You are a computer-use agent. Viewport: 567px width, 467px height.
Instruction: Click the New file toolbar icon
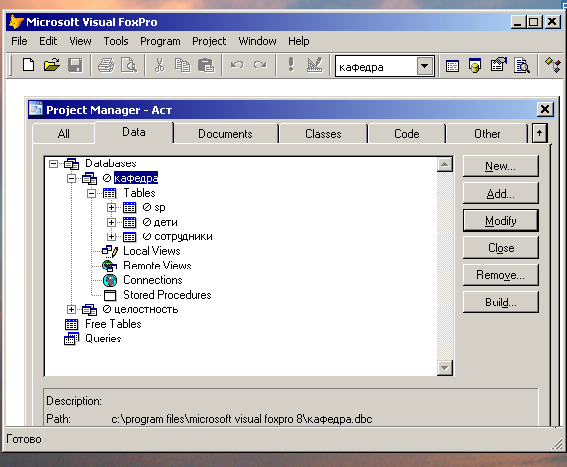click(x=28, y=65)
